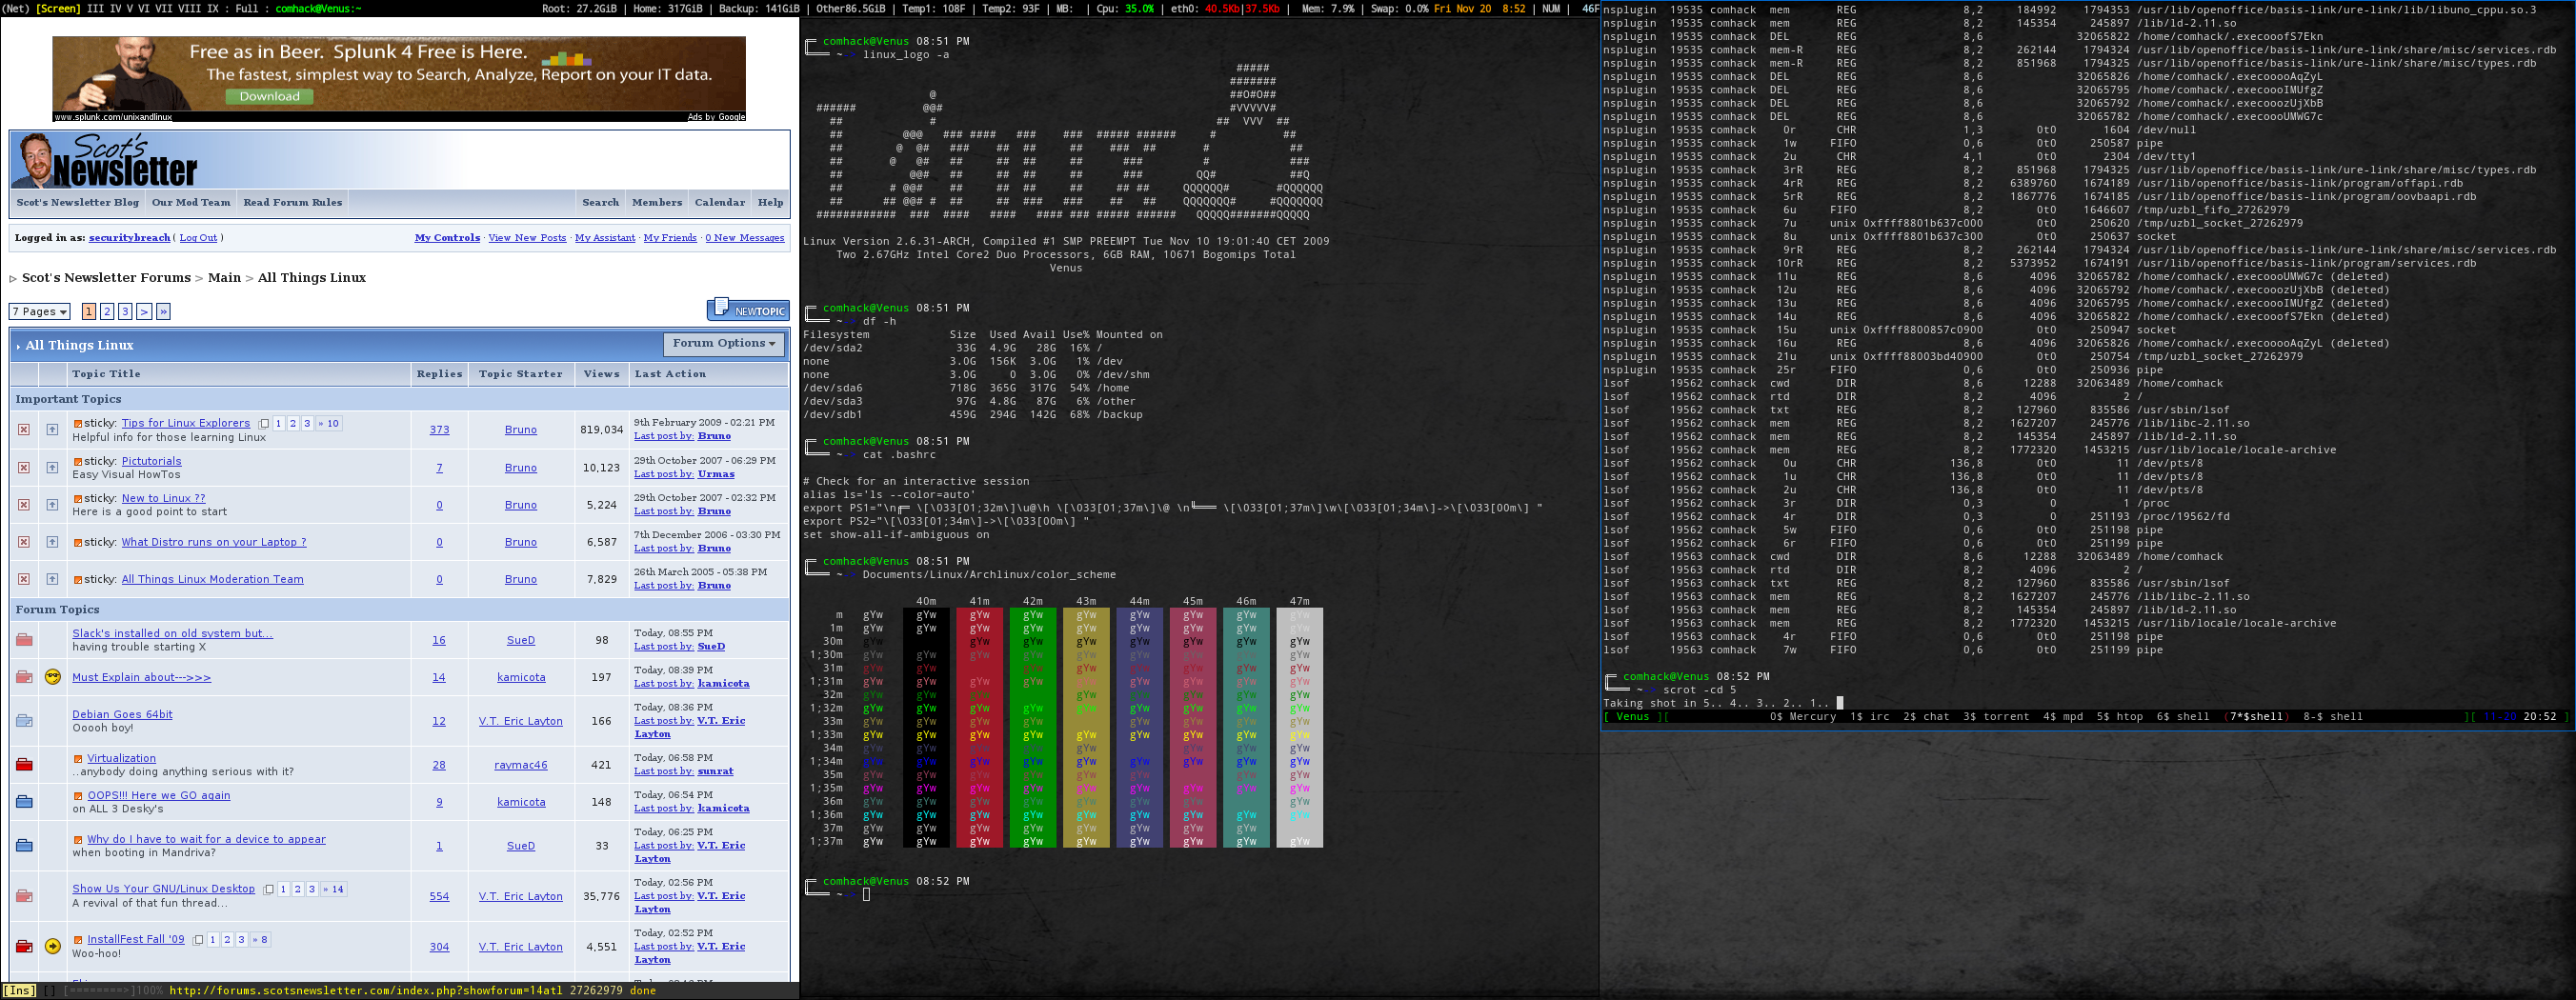Click red folder icon in InstallFest Fall '09 row
Viewport: 2576px width, 1000px height.
(24, 946)
